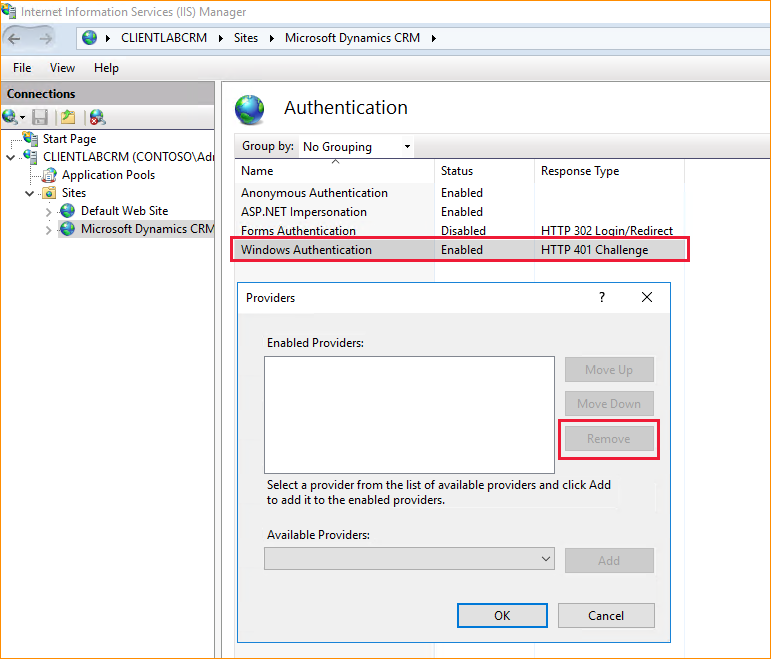Expand the Default Web Site node
Image resolution: width=771 pixels, height=659 pixels.
point(48,212)
